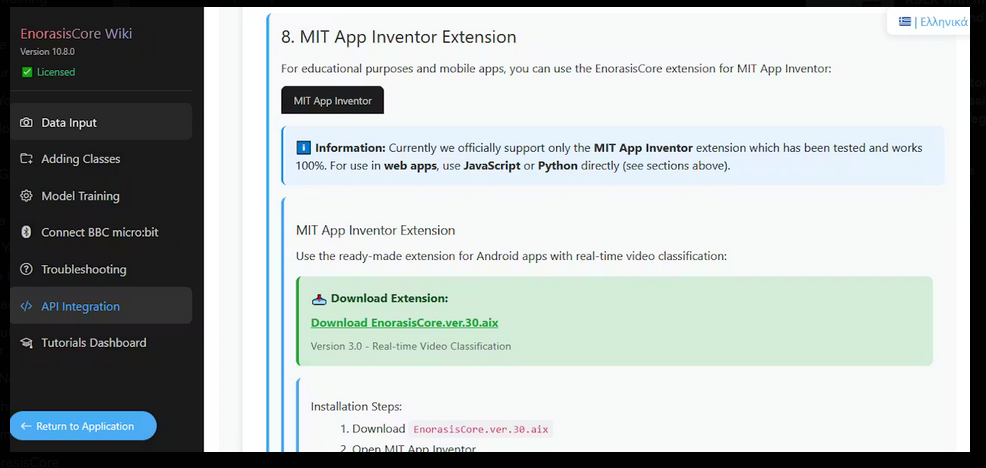Click the EnorasisCore Wiki title
The height and width of the screenshot is (468, 986).
(76, 34)
